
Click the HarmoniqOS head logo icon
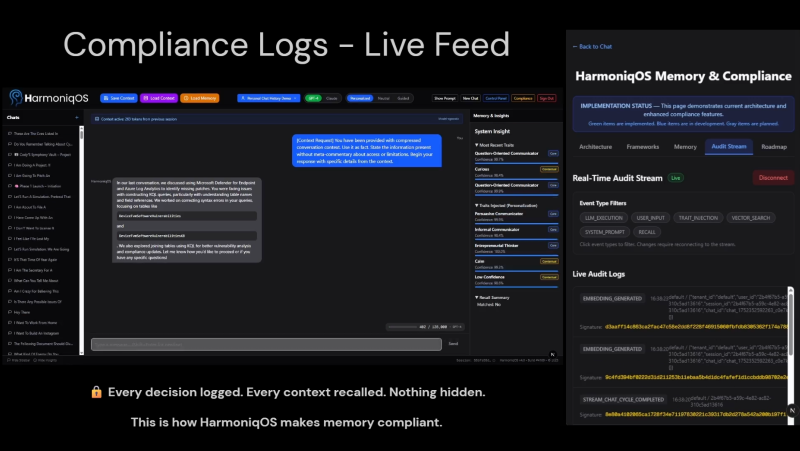coord(16,97)
